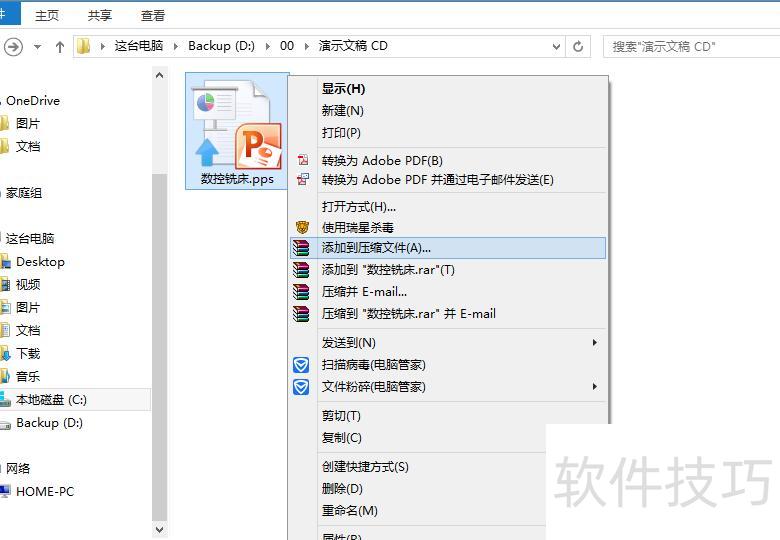Viewport: 780px width, 540px height.
Task: Open the 主页 ribbon tab
Action: coord(47,15)
